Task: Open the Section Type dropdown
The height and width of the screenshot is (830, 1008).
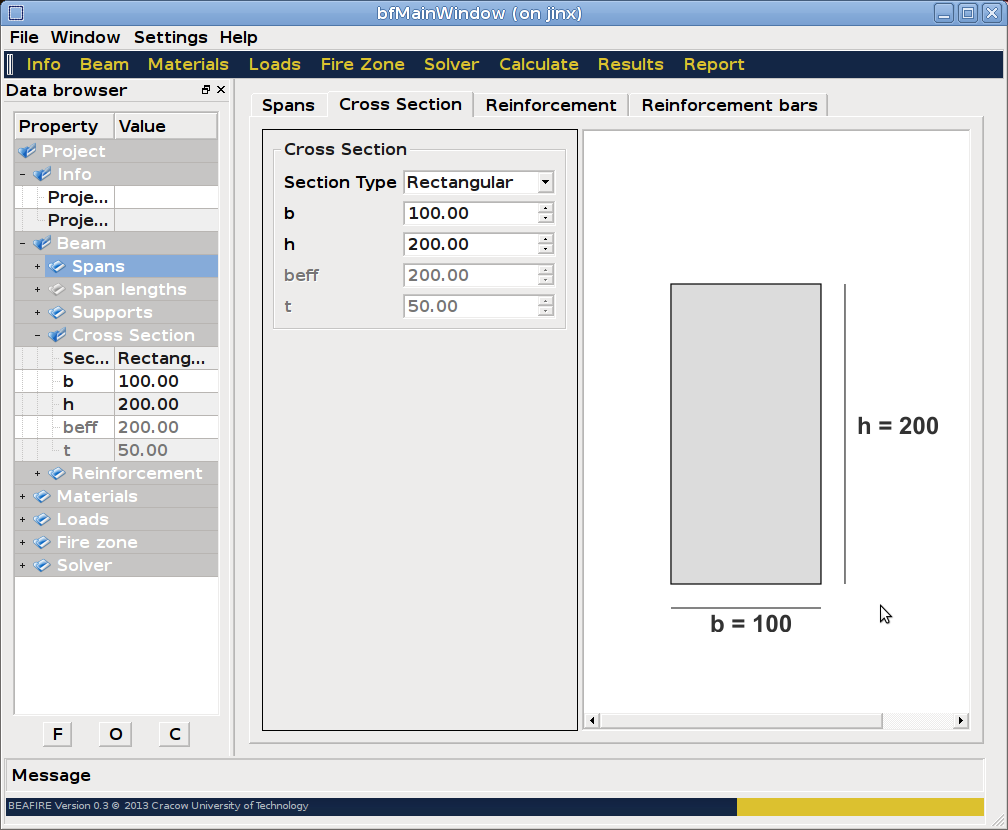Action: click(x=545, y=182)
